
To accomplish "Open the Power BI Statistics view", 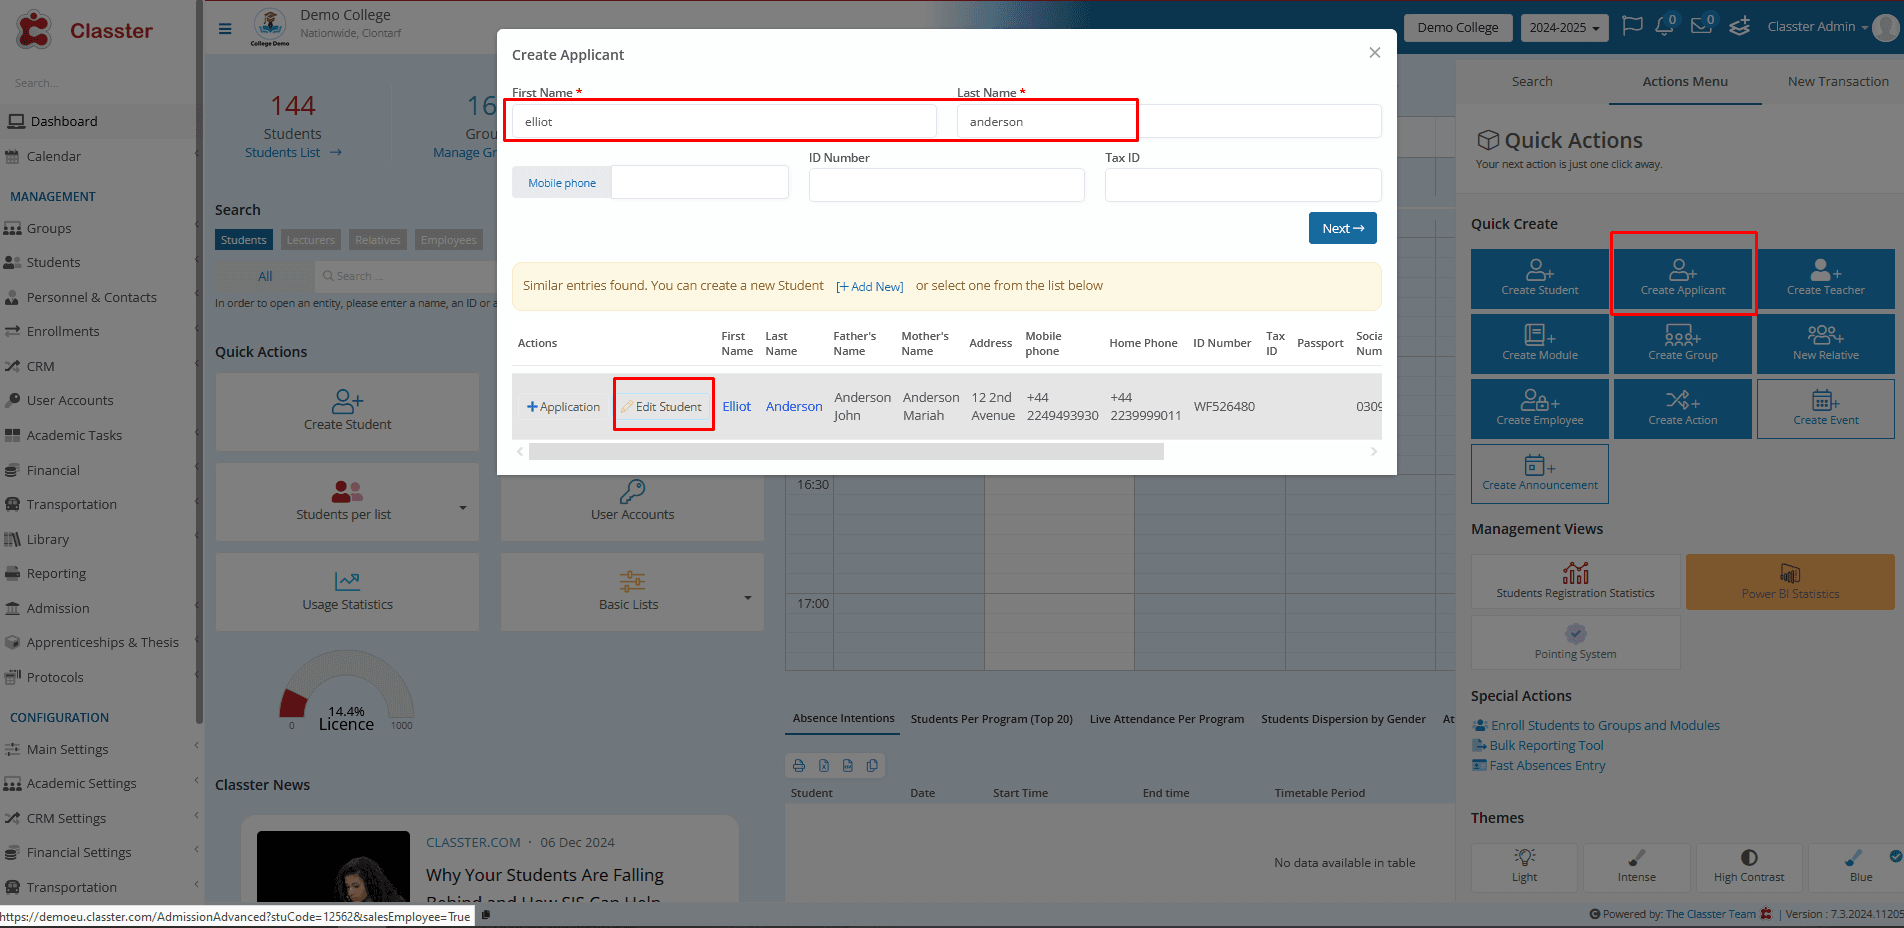I will (x=1790, y=582).
